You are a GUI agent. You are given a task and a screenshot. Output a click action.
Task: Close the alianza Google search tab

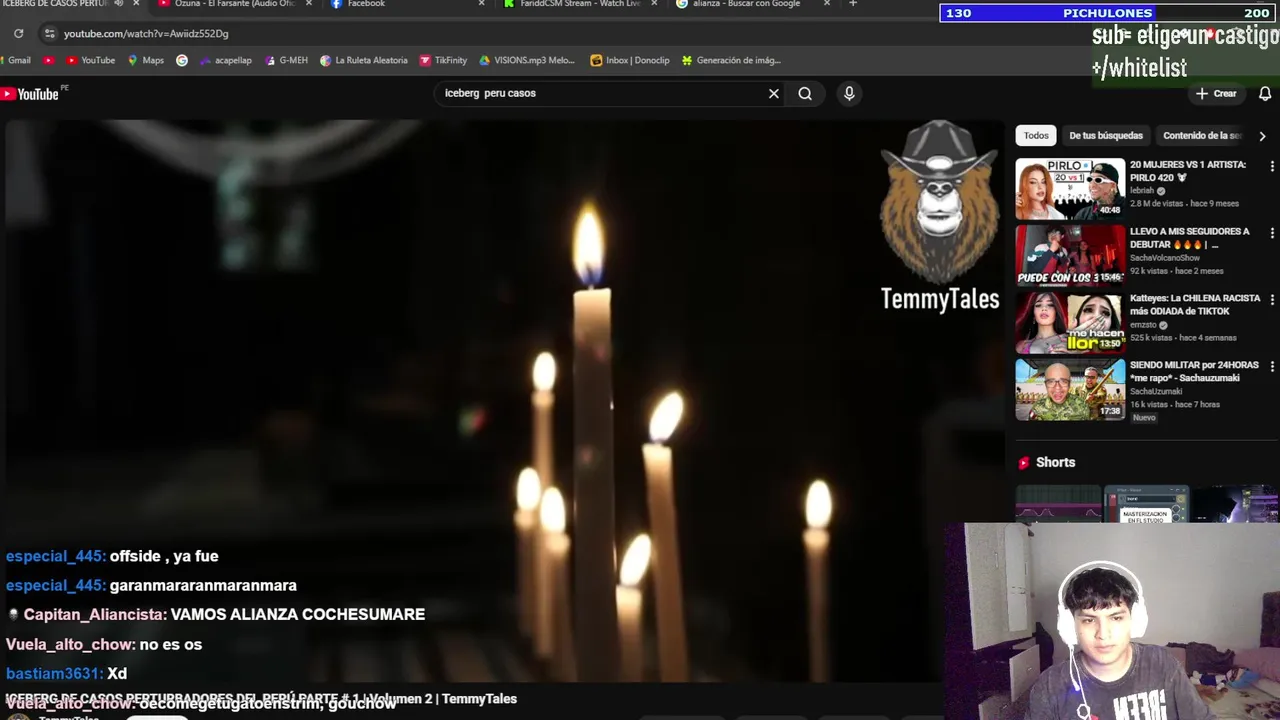[827, 4]
